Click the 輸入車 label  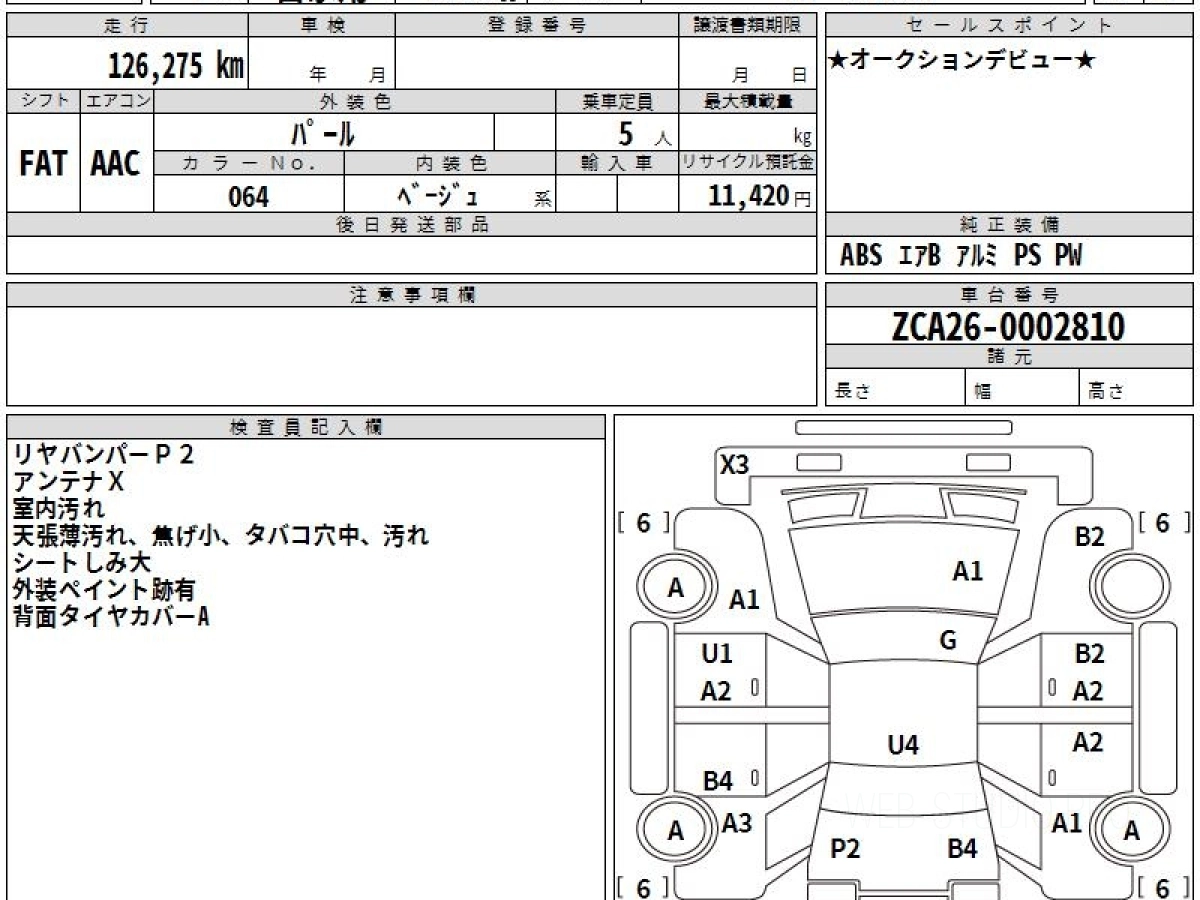(617, 163)
